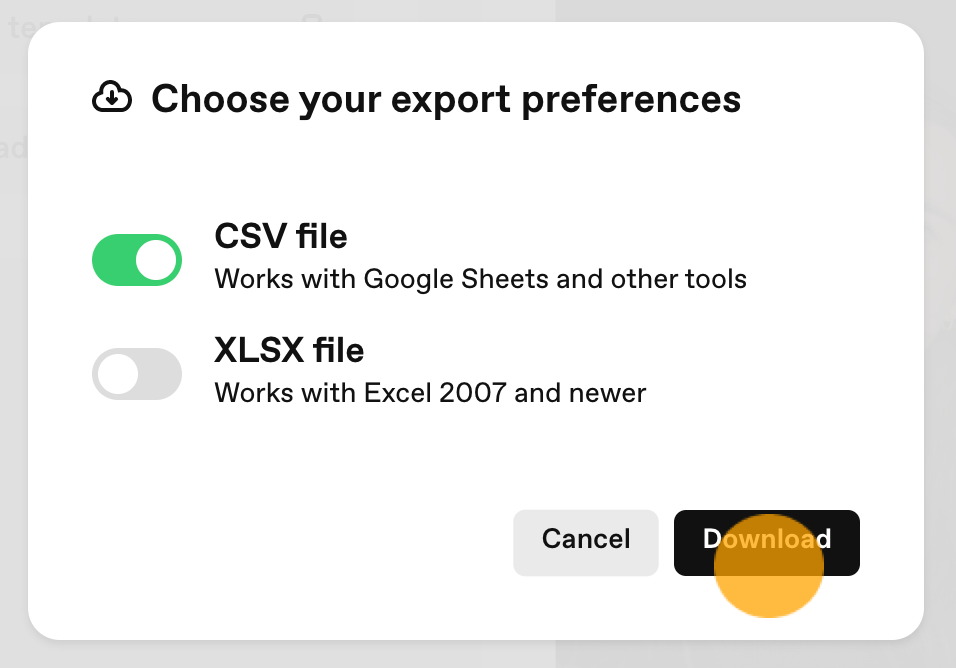This screenshot has height=668, width=956.
Task: Click dimmed backdrop left of the dialog
Action: click(13, 366)
